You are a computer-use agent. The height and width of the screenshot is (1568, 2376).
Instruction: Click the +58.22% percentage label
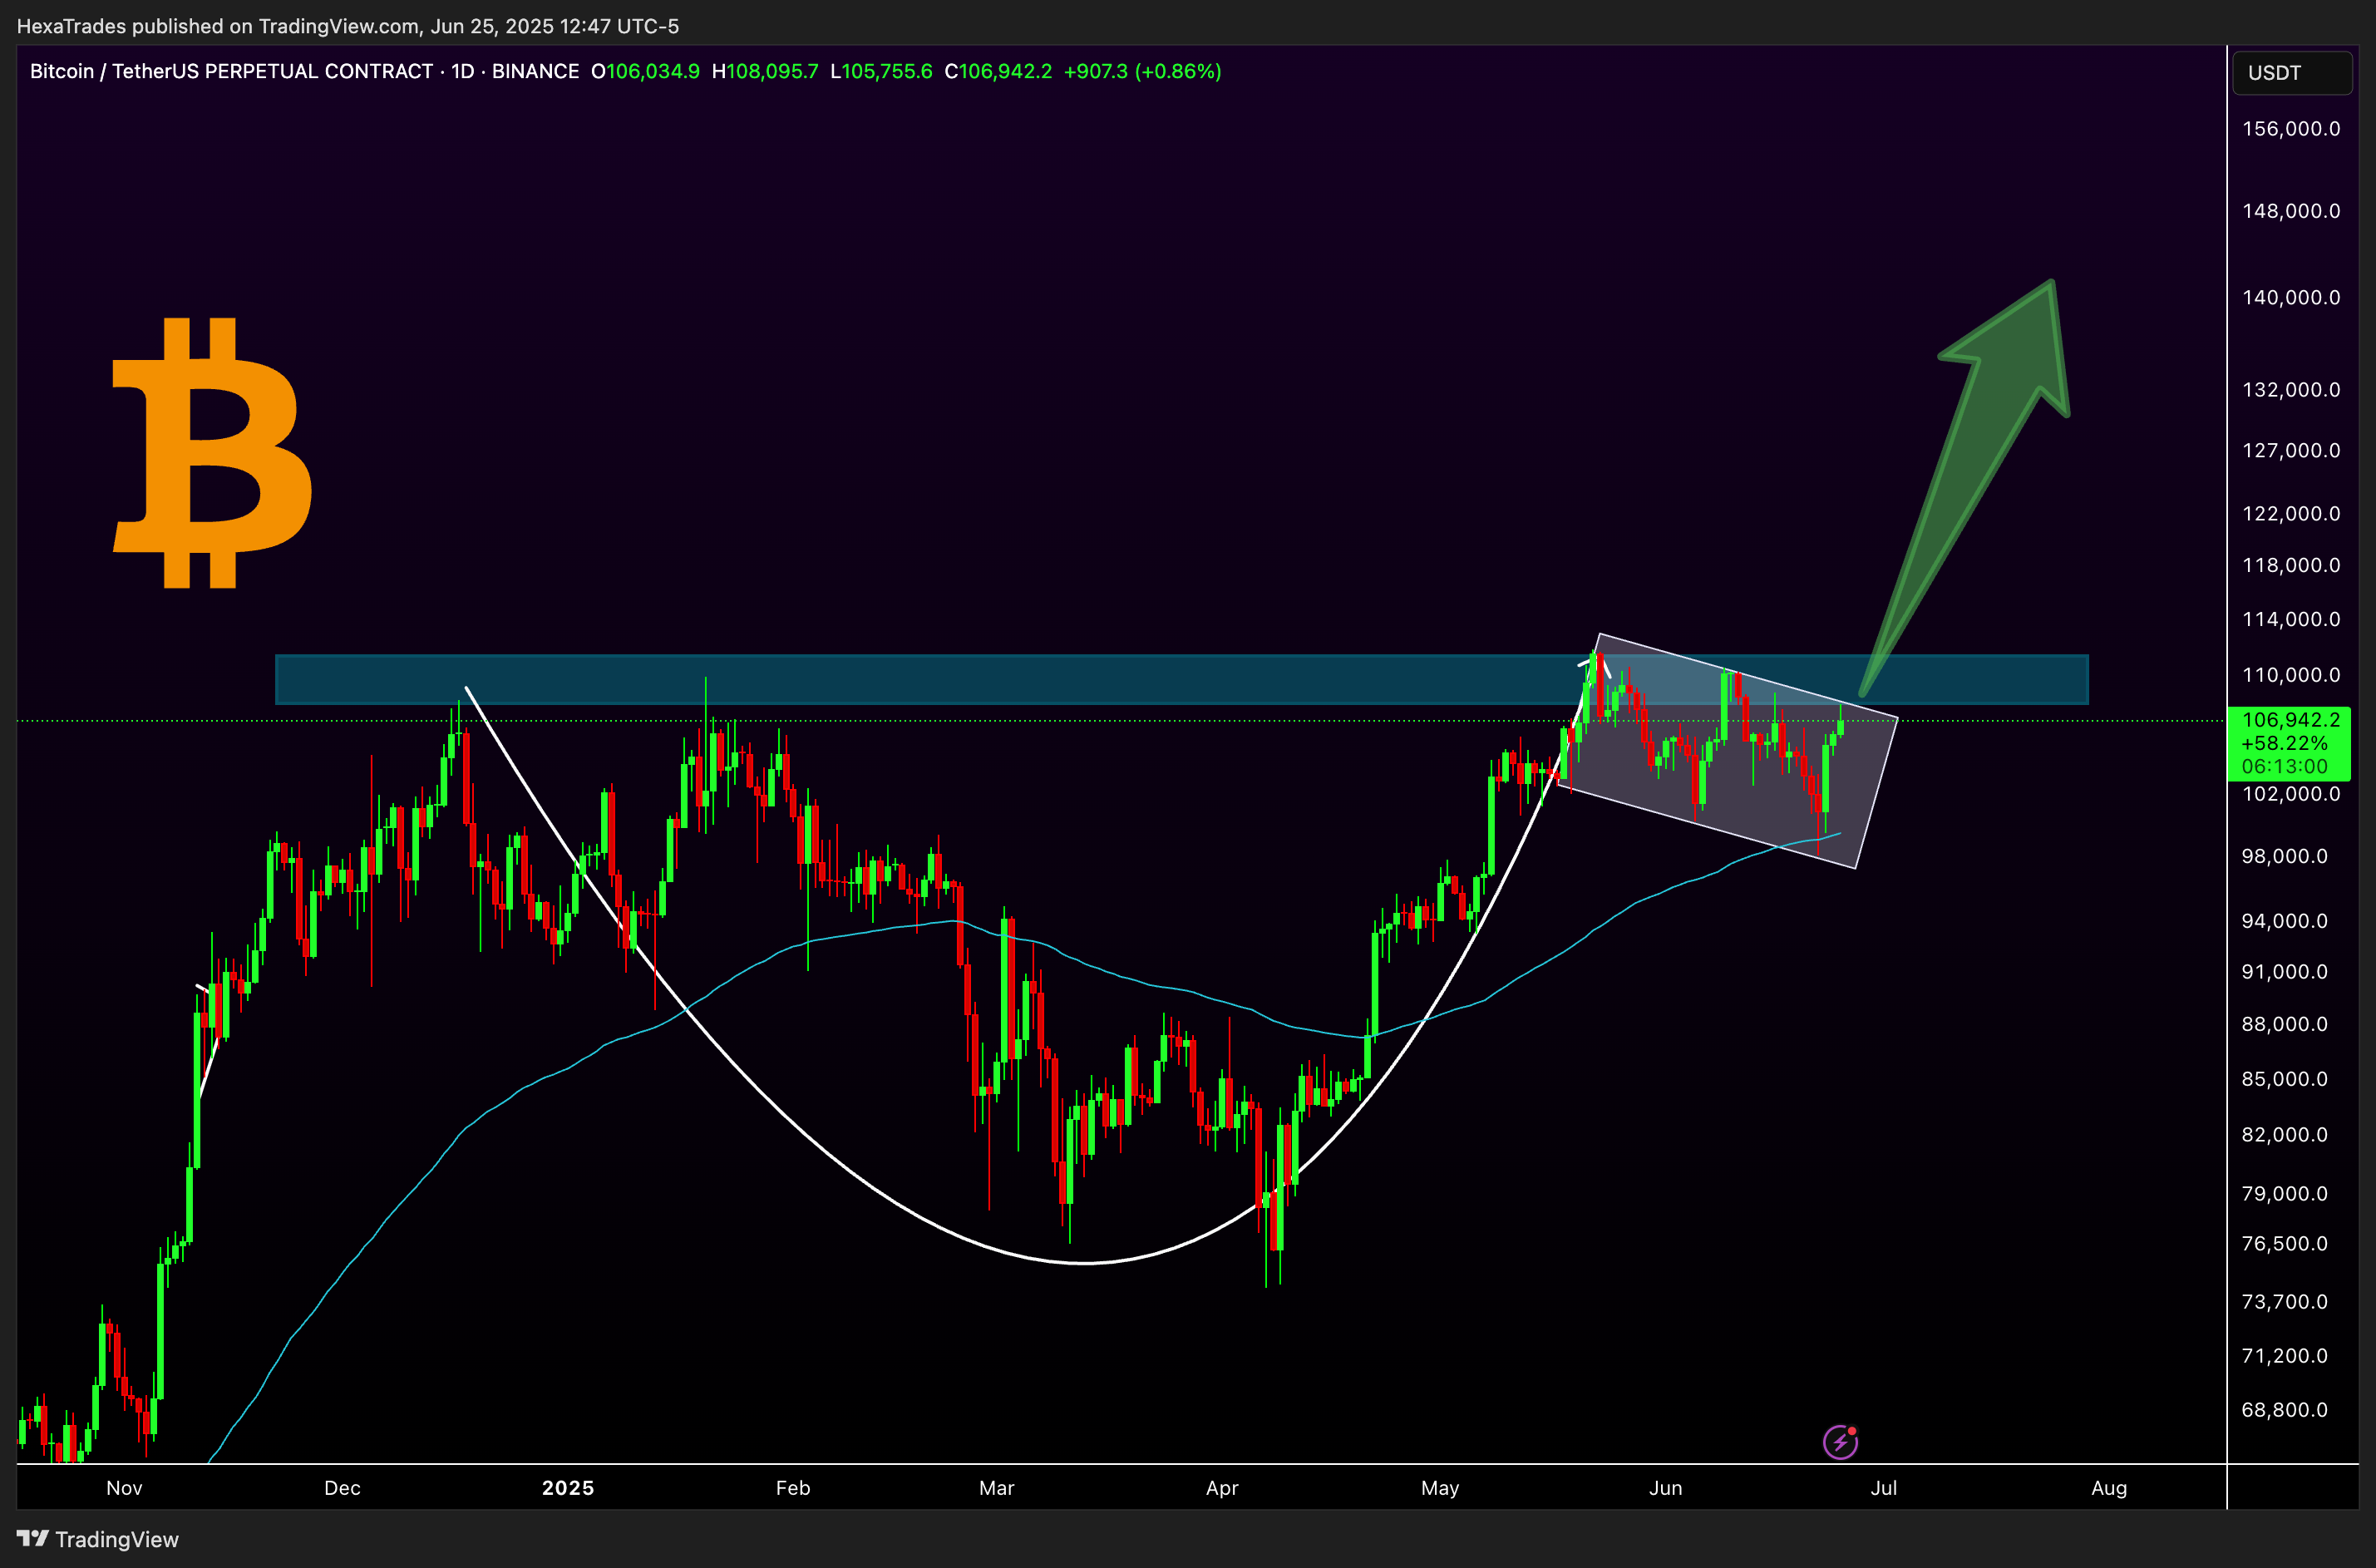2284,744
